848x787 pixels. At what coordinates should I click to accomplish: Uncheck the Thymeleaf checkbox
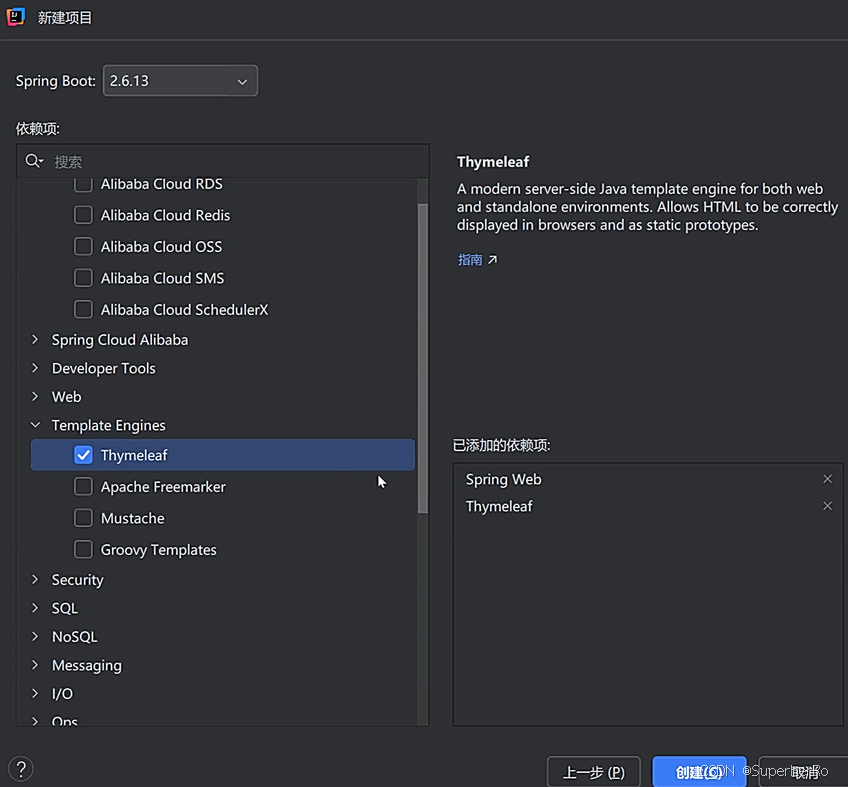point(83,455)
